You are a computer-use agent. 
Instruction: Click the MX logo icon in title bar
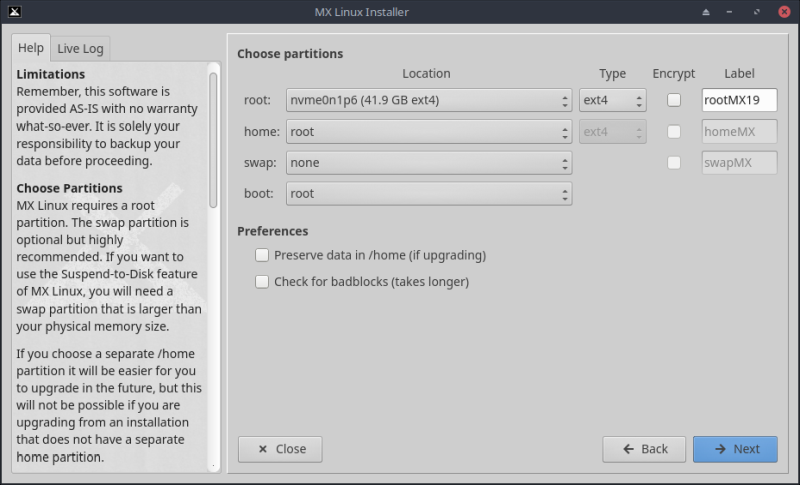pos(15,11)
